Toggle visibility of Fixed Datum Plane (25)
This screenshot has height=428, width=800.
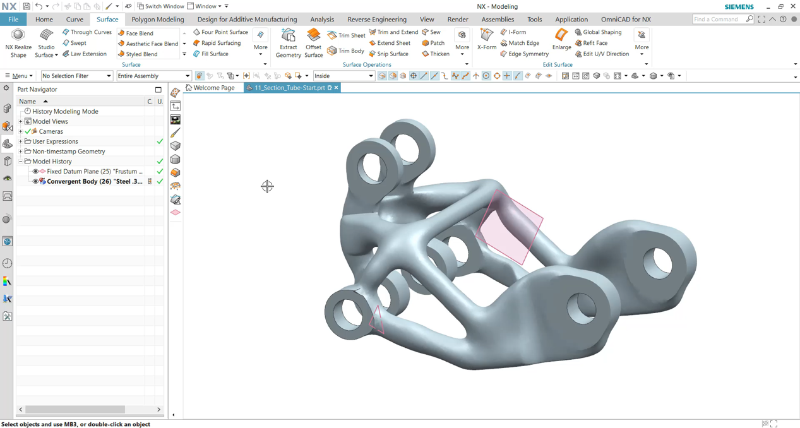[36, 171]
